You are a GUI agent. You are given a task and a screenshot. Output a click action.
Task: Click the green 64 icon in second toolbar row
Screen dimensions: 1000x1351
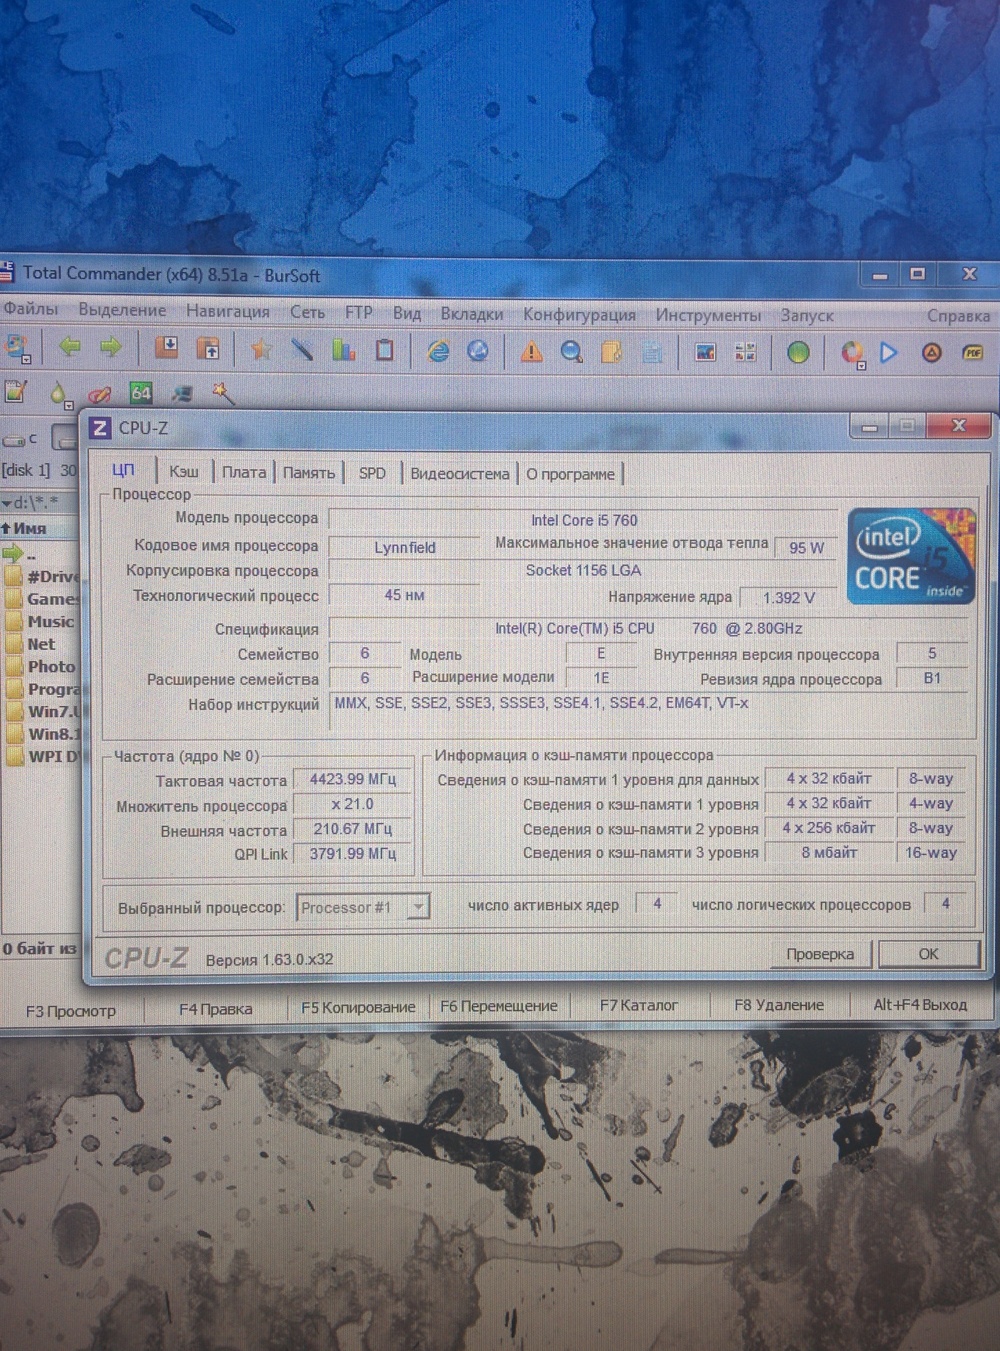click(x=141, y=393)
